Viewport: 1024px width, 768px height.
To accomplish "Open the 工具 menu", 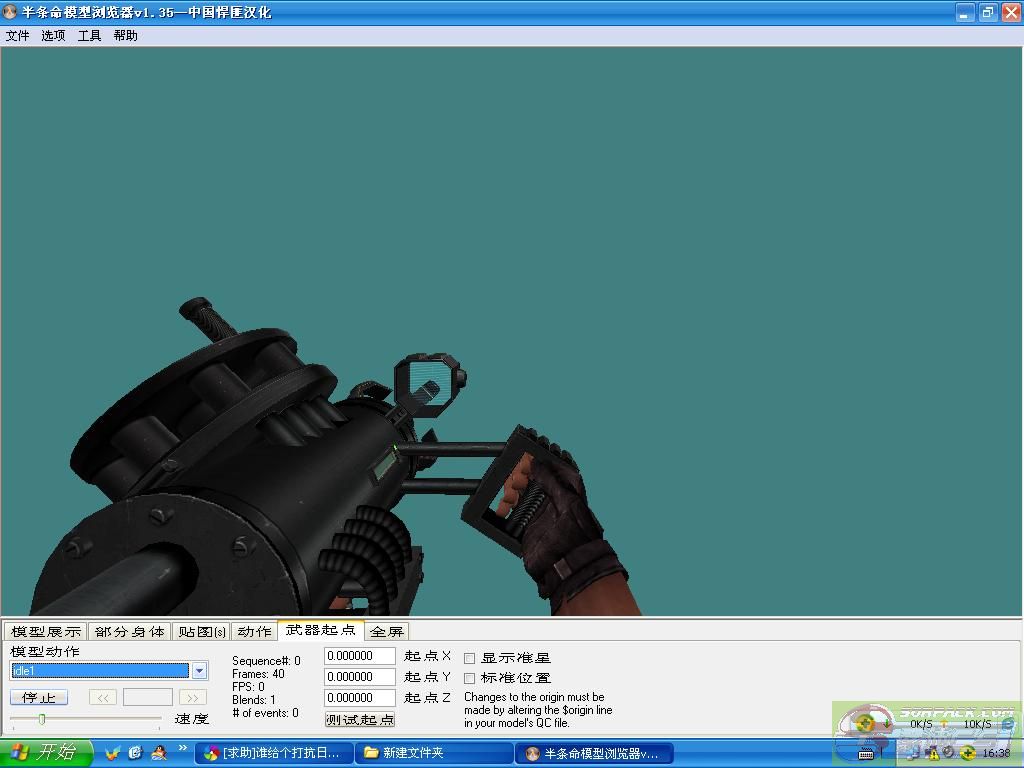I will click(89, 35).
